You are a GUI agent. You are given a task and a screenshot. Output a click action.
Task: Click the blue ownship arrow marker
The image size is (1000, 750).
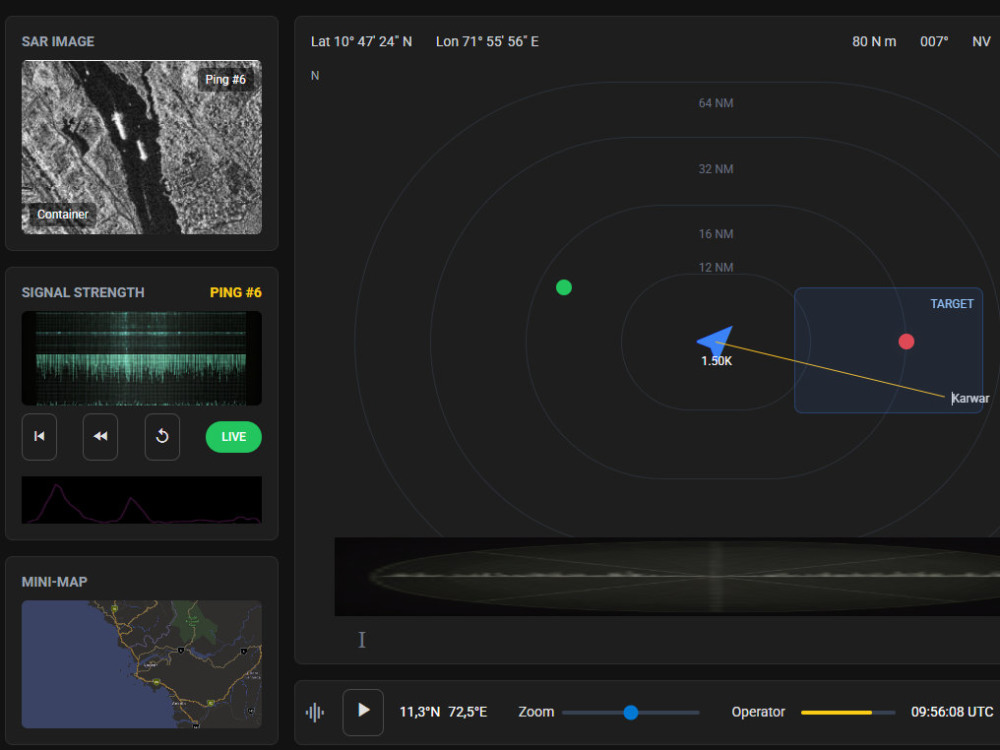716,340
